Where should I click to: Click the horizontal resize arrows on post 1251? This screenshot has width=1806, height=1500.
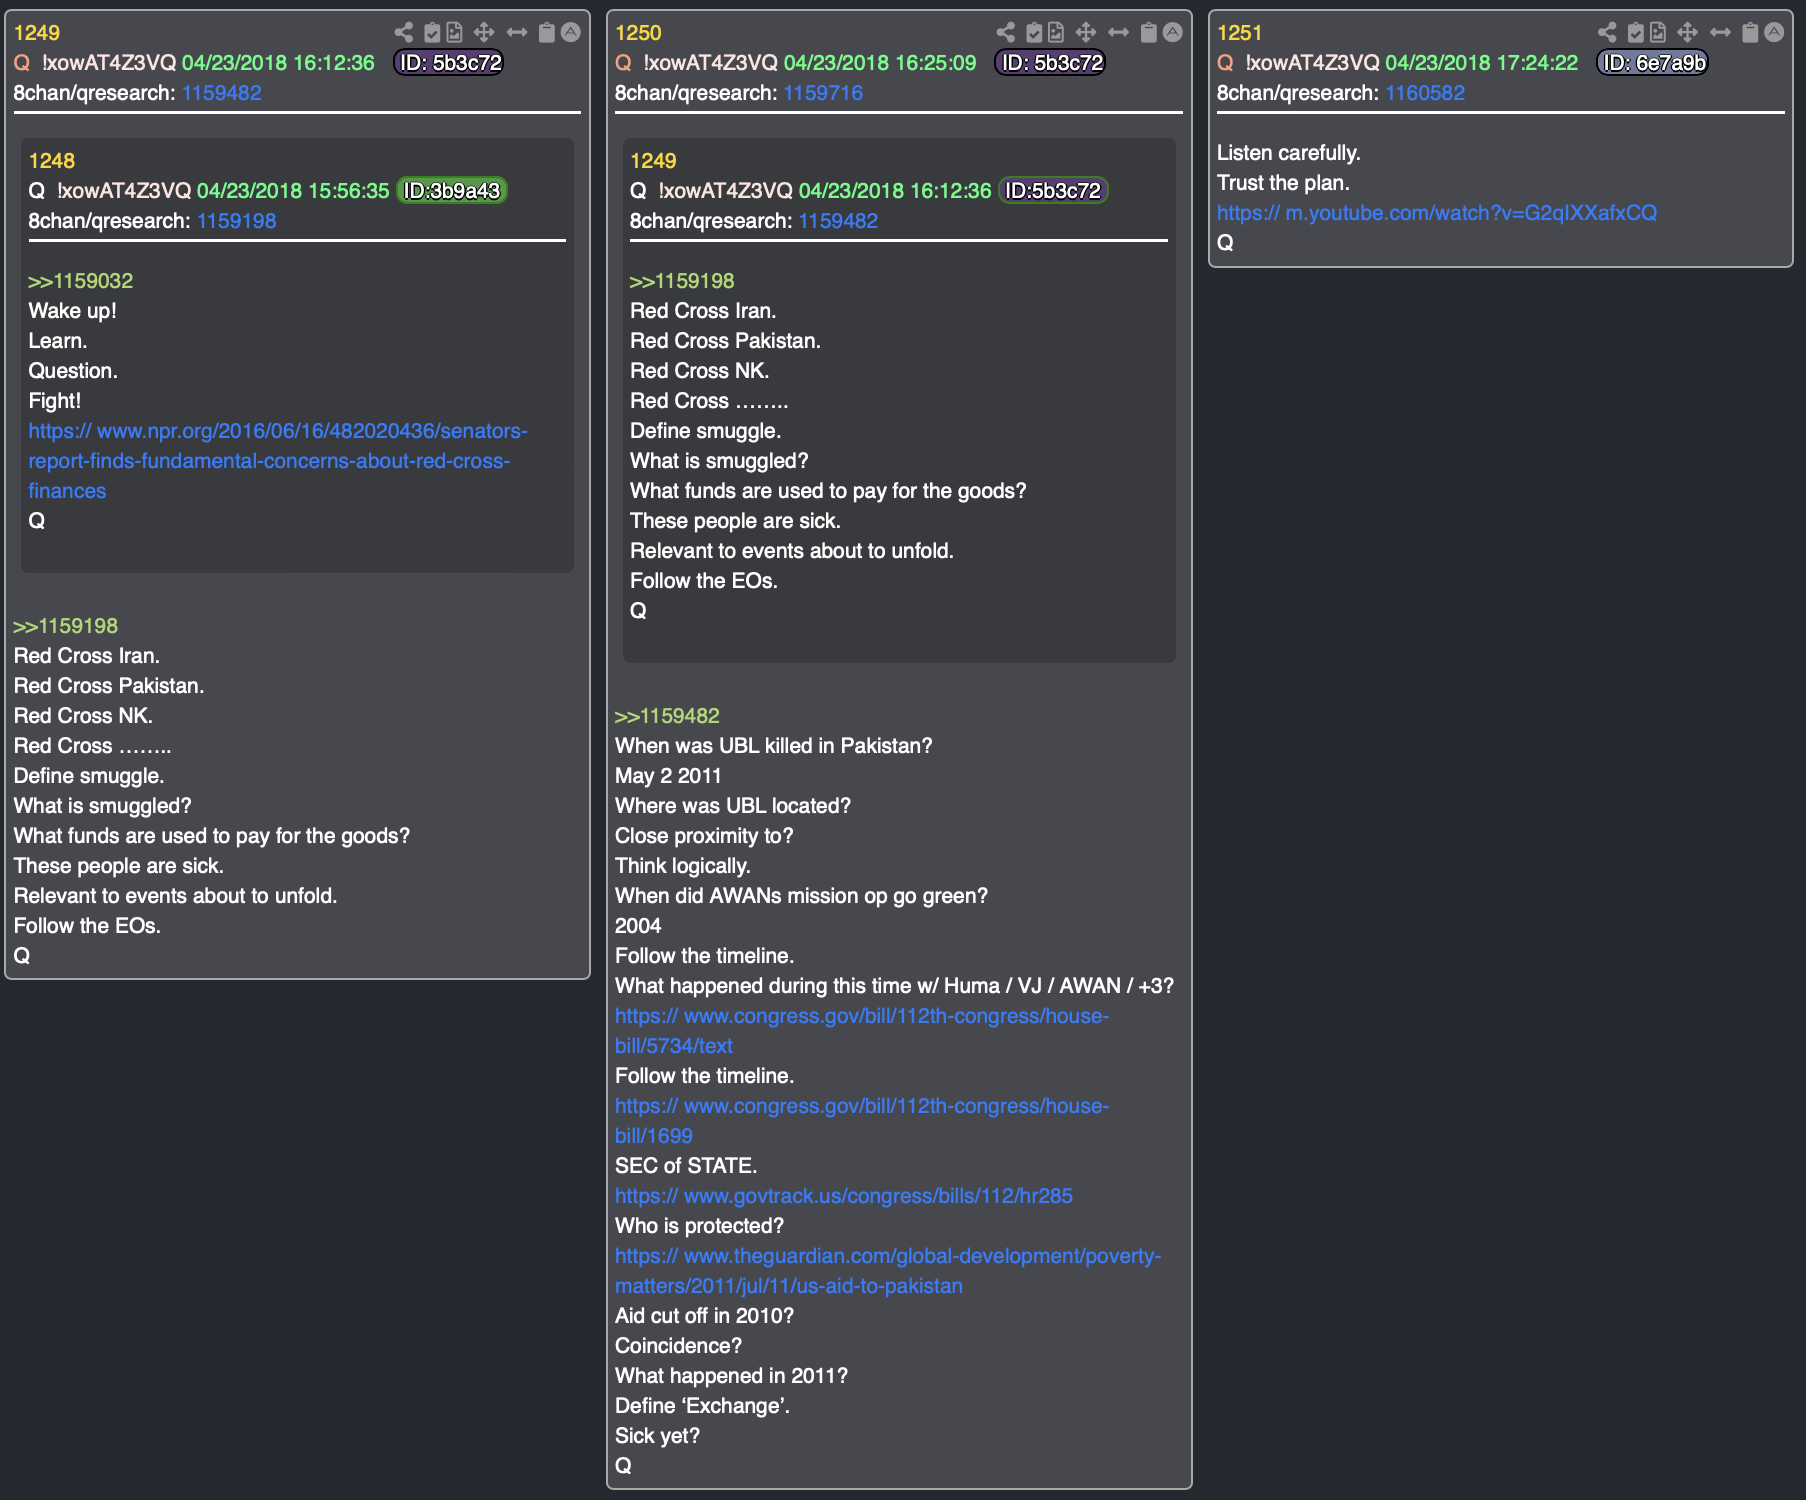(x=1720, y=33)
